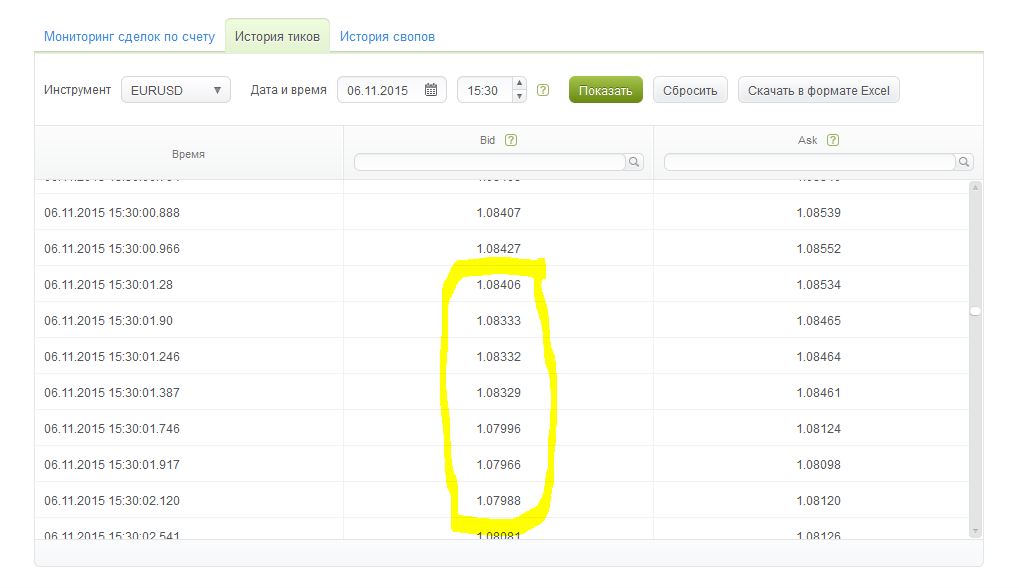
Task: Click search icon in Bid filter
Action: pos(635,162)
